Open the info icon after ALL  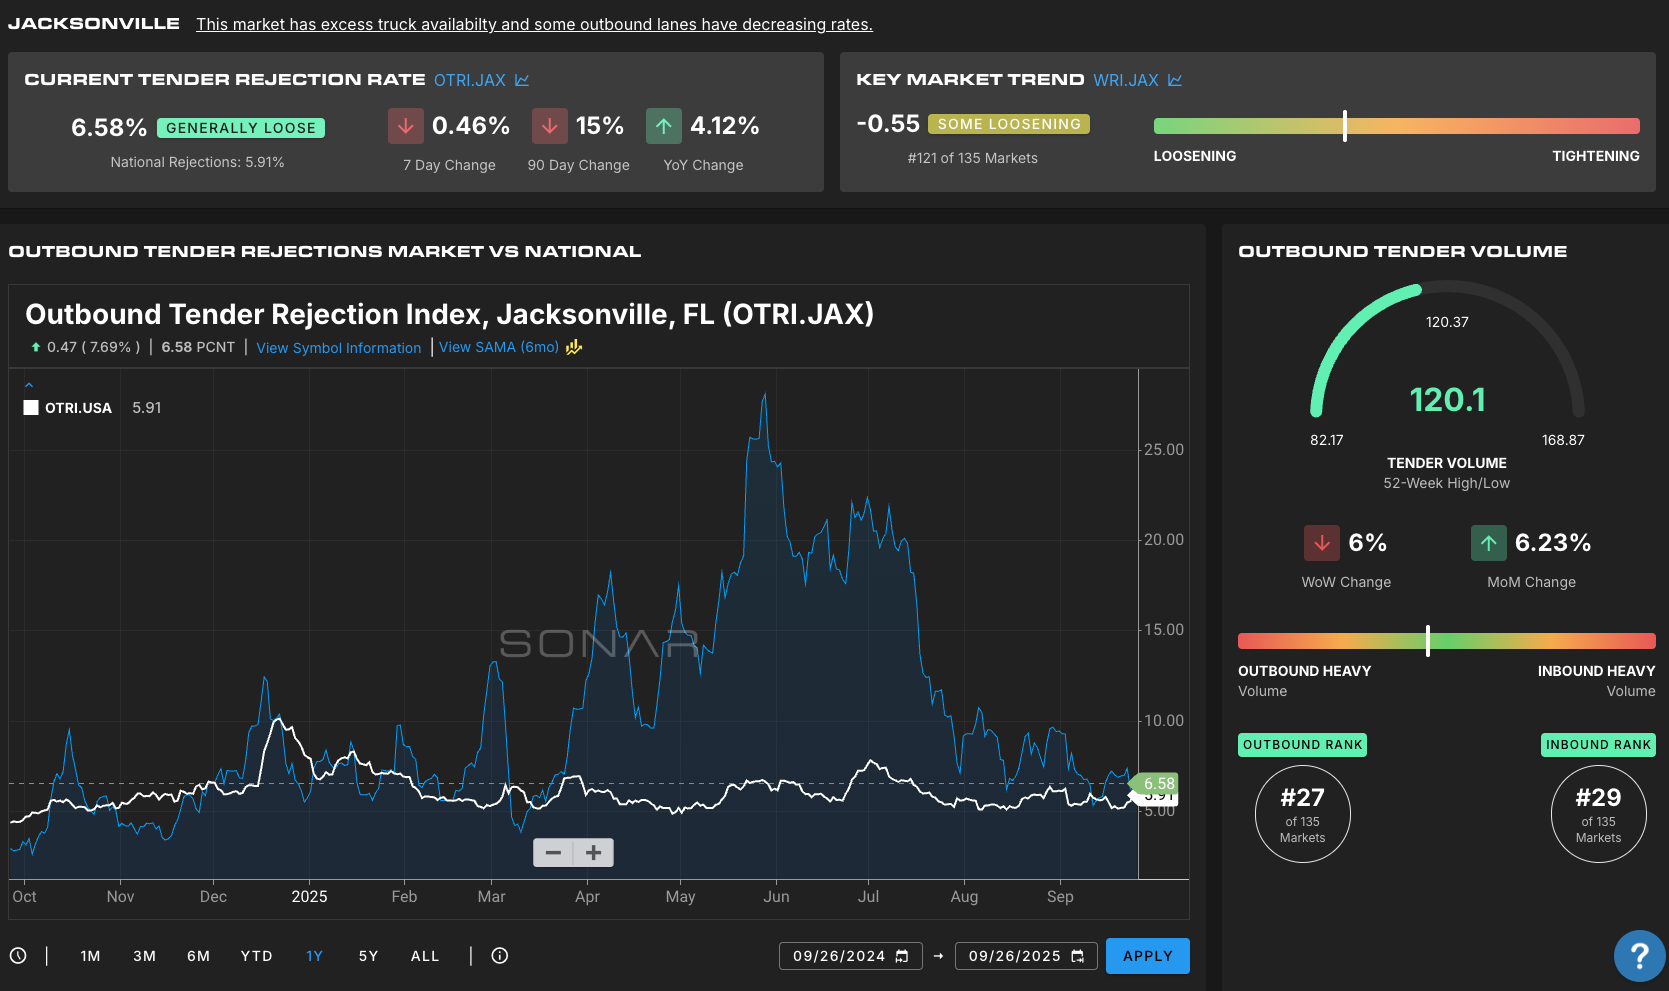500,956
